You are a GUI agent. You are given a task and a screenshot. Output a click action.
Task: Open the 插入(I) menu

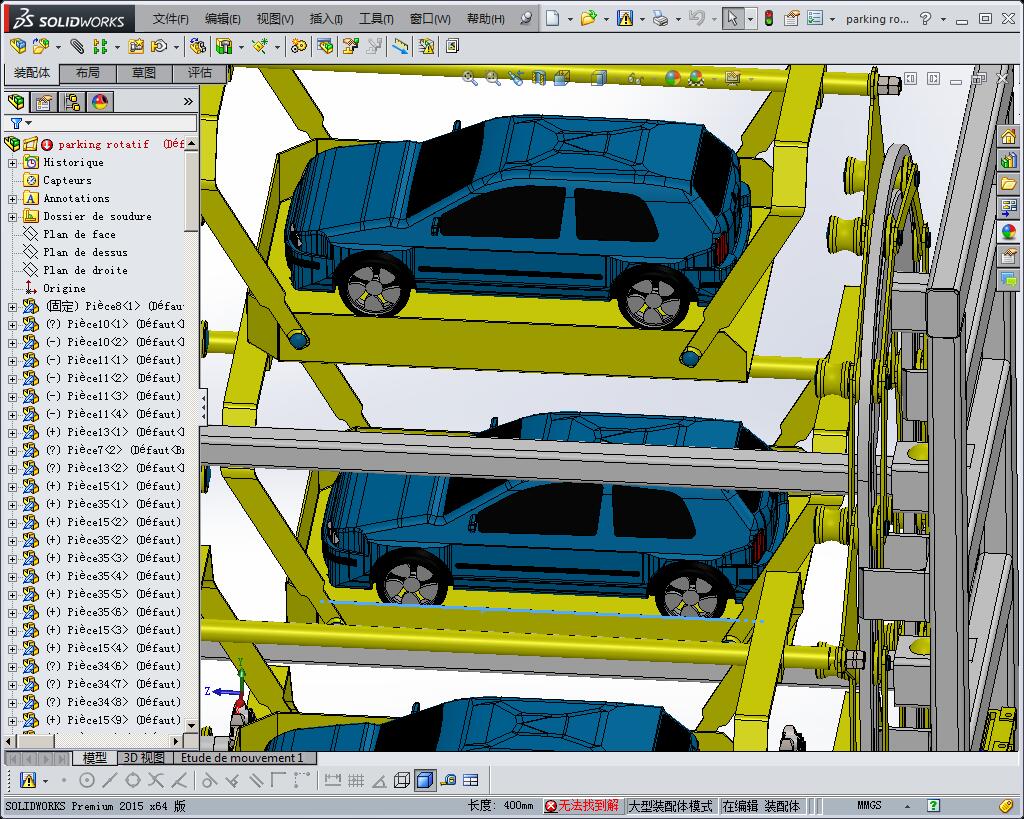(x=326, y=19)
